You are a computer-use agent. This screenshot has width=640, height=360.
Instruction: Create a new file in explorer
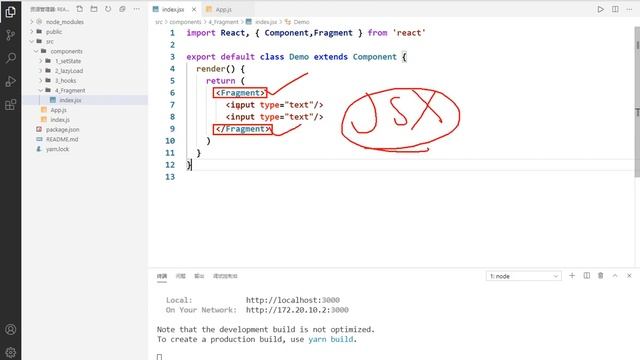point(80,9)
